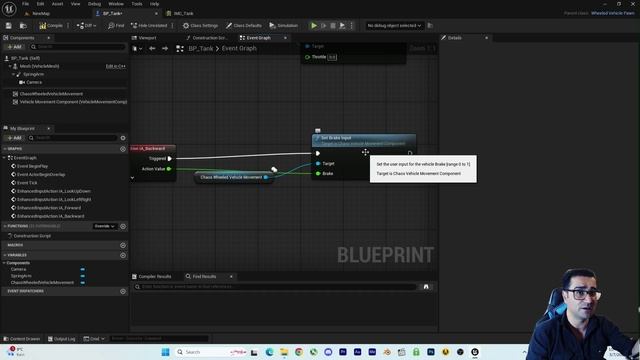Image resolution: width=640 pixels, height=360 pixels.
Task: Open the debug object selector dropdown
Action: click(394, 25)
